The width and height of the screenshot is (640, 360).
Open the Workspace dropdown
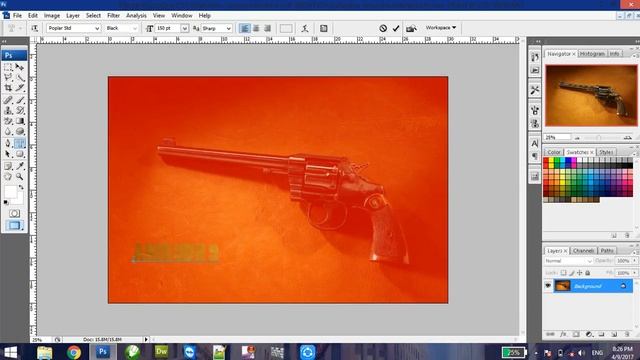click(441, 28)
